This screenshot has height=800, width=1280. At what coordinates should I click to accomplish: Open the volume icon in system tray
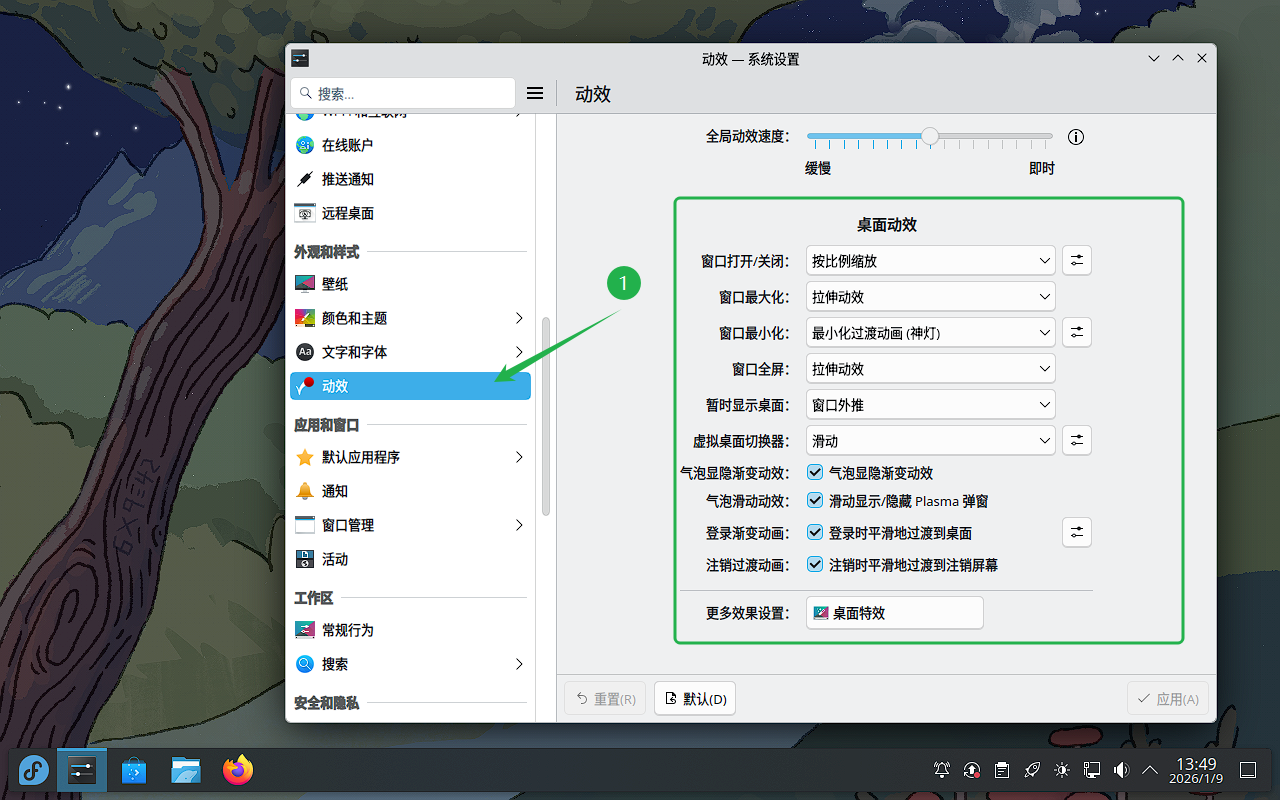[x=1121, y=770]
